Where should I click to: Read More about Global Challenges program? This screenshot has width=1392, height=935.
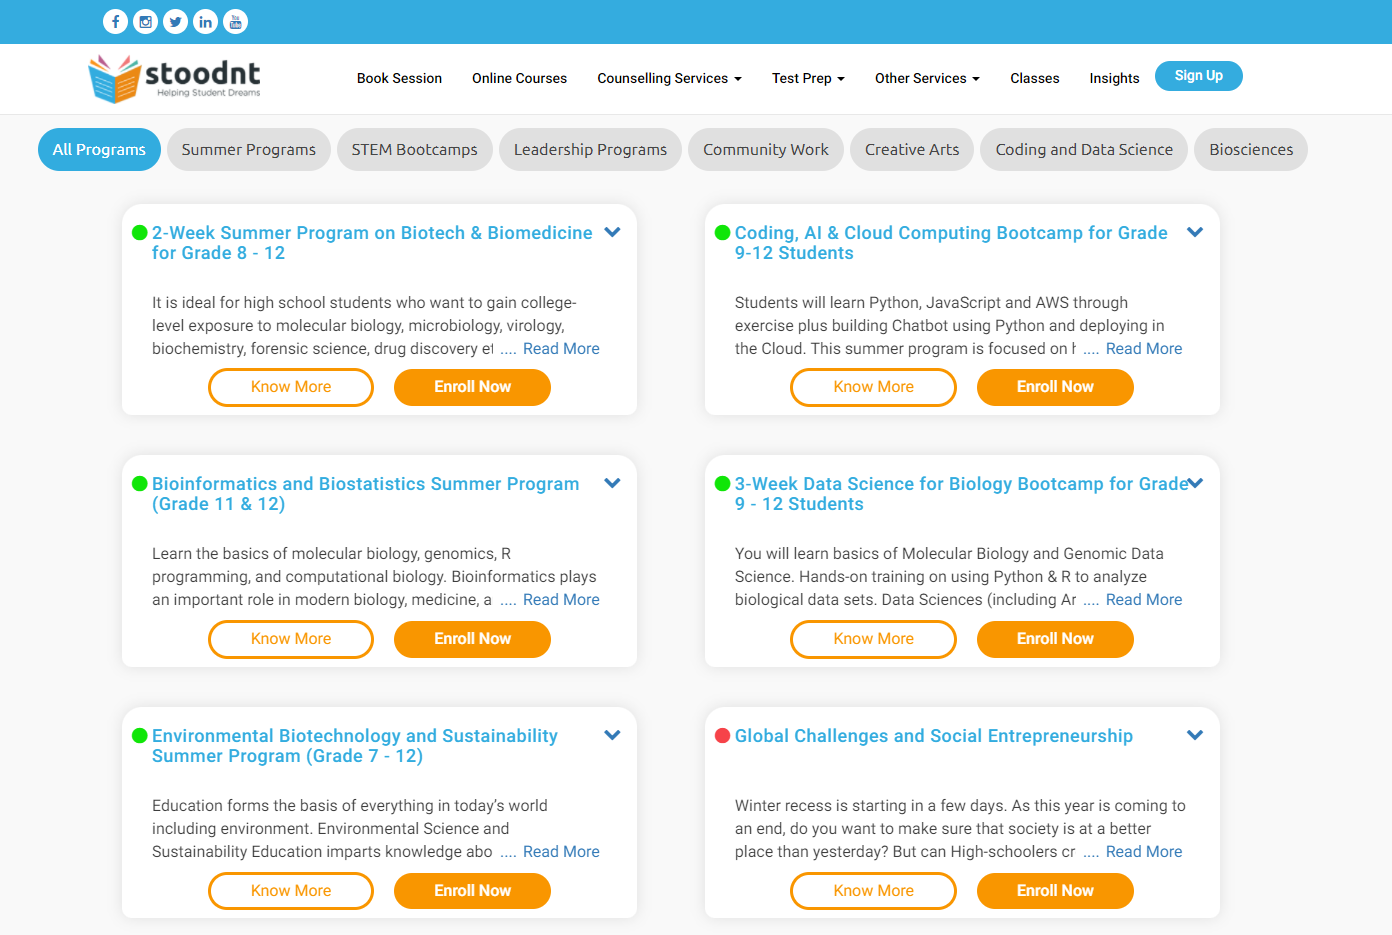(x=1143, y=852)
